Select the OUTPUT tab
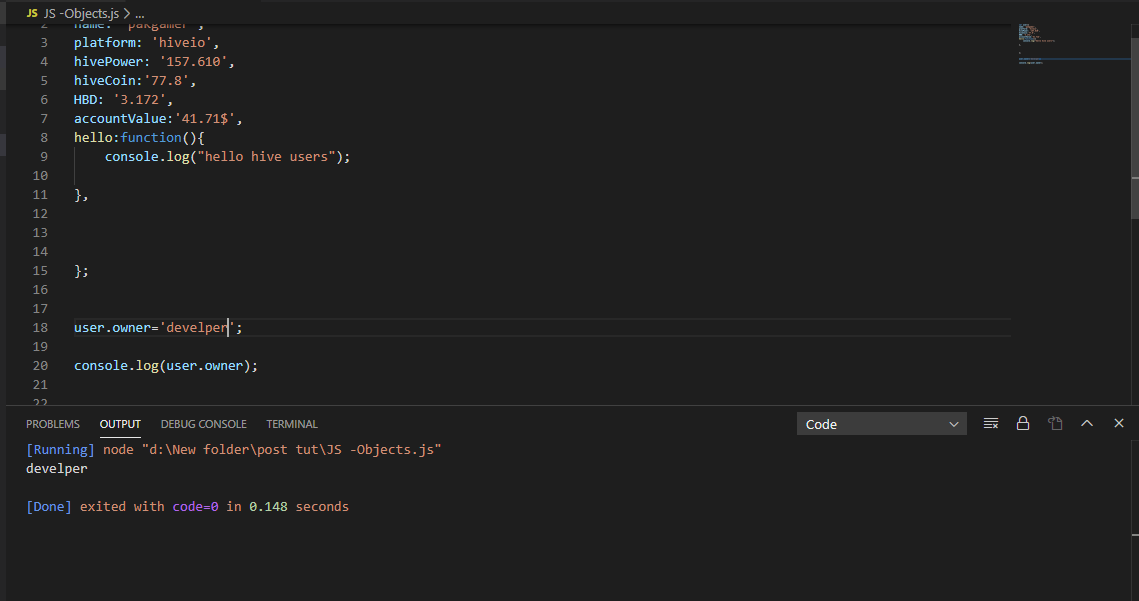 pos(120,424)
